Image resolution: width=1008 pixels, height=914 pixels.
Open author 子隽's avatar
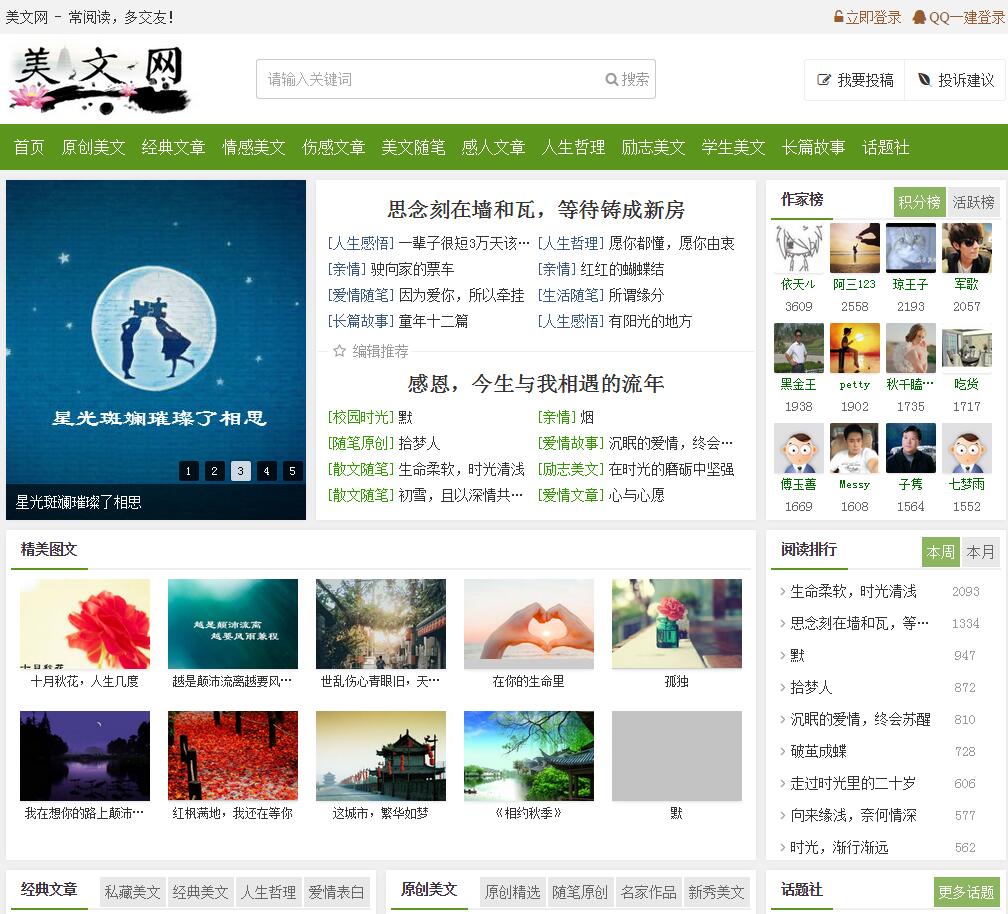point(910,448)
